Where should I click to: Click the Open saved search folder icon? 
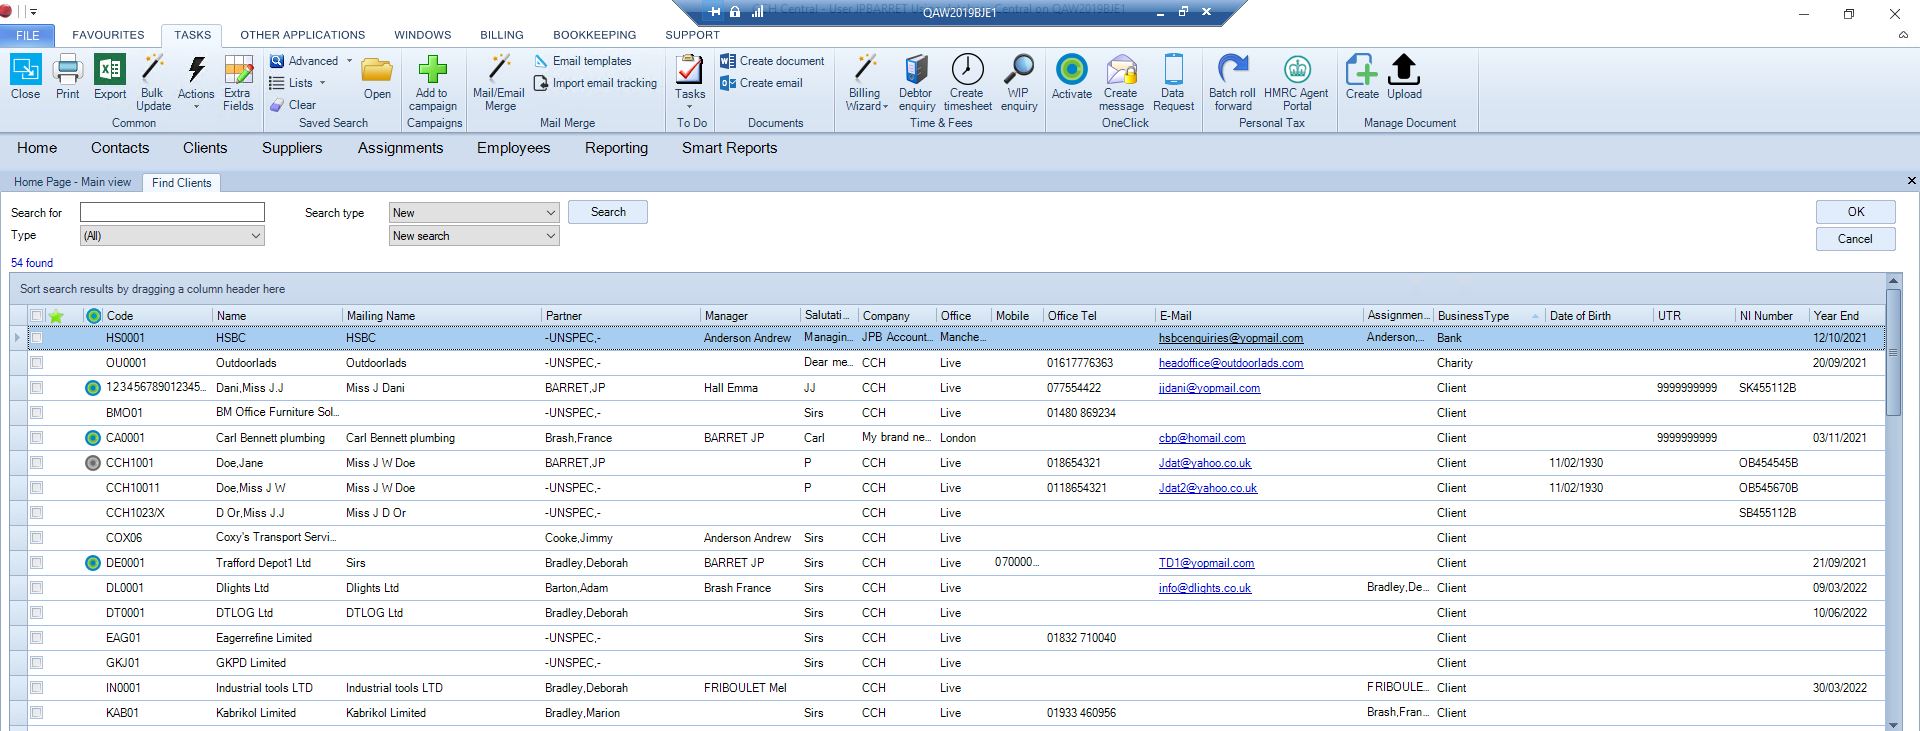coord(377,77)
